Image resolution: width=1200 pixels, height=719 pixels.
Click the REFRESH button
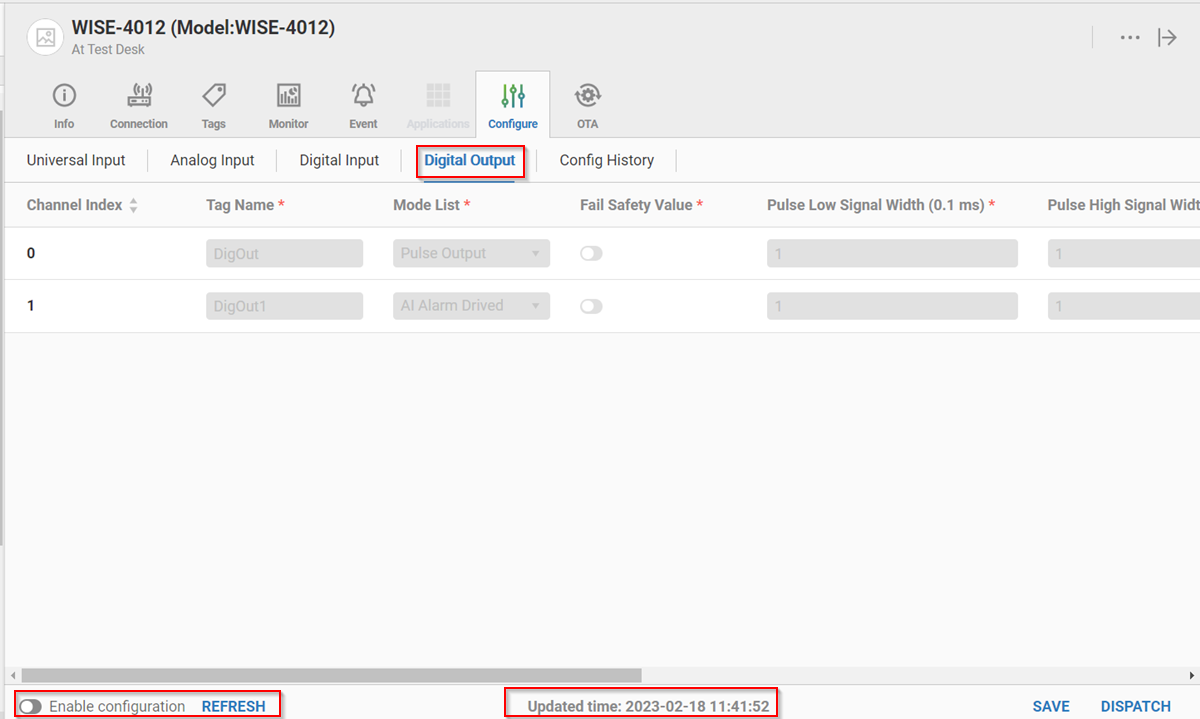pos(233,707)
